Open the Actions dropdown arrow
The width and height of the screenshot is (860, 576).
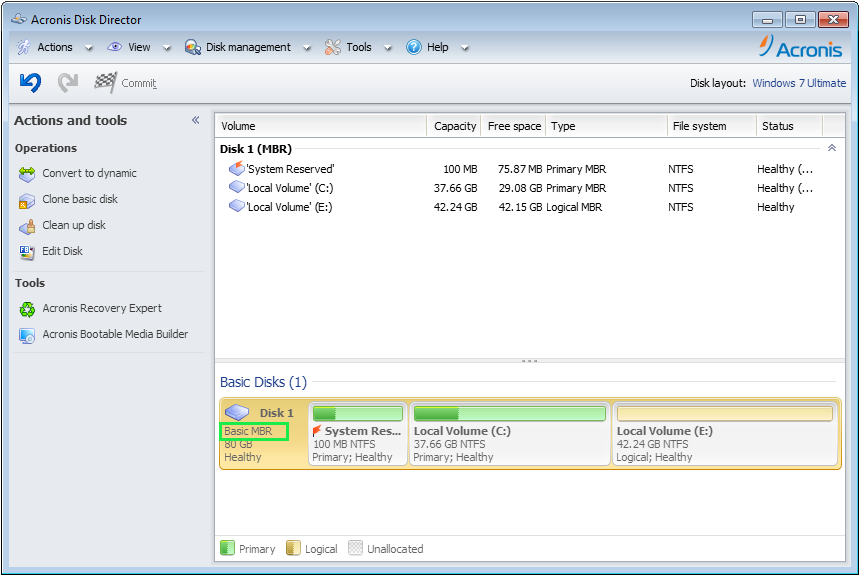[88, 47]
